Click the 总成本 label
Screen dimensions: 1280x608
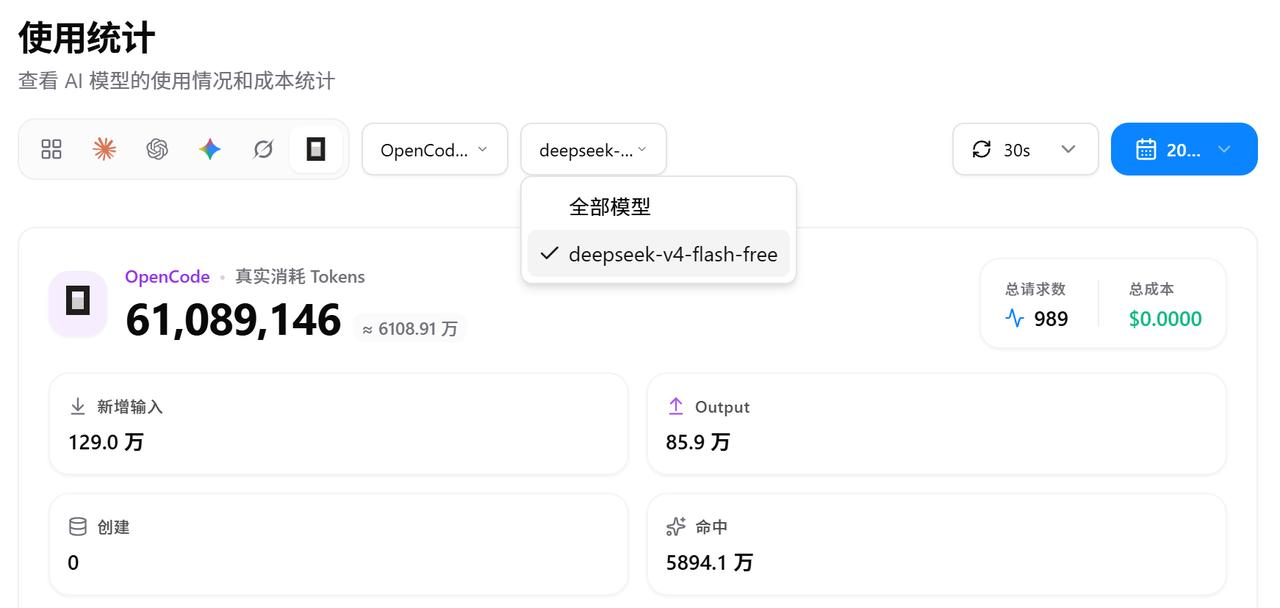pos(1151,289)
